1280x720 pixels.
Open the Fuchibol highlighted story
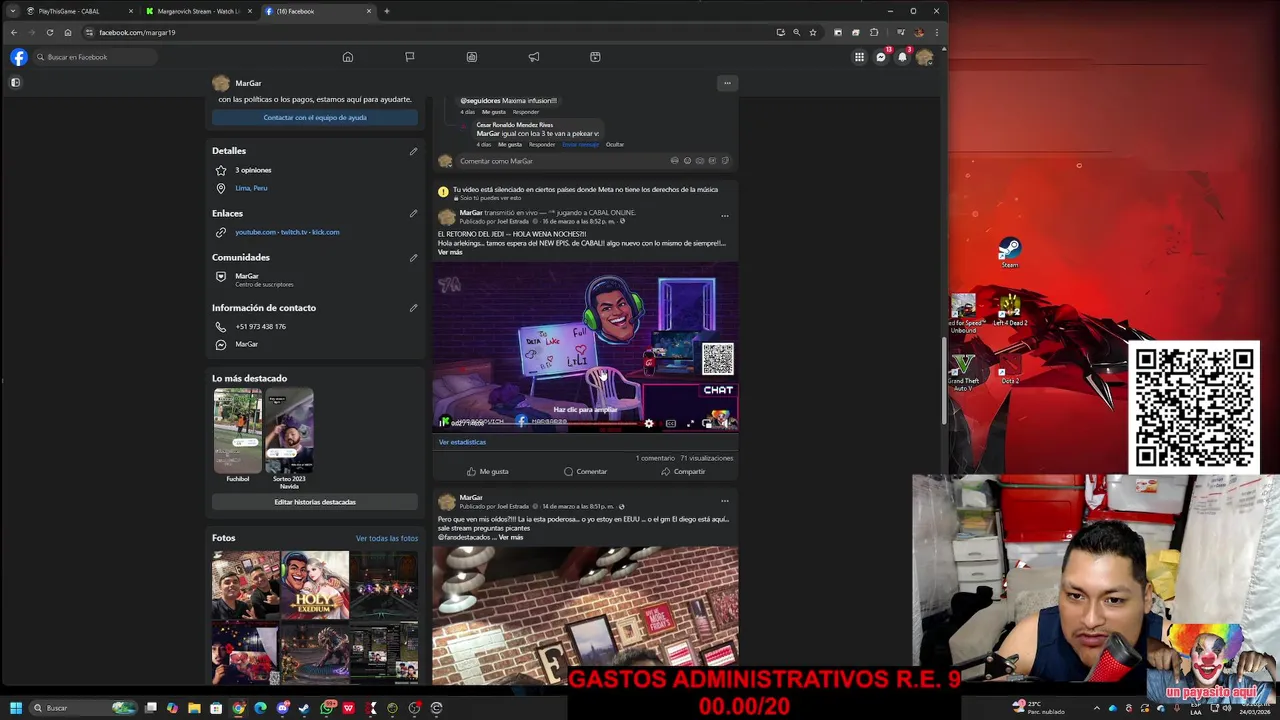(238, 431)
